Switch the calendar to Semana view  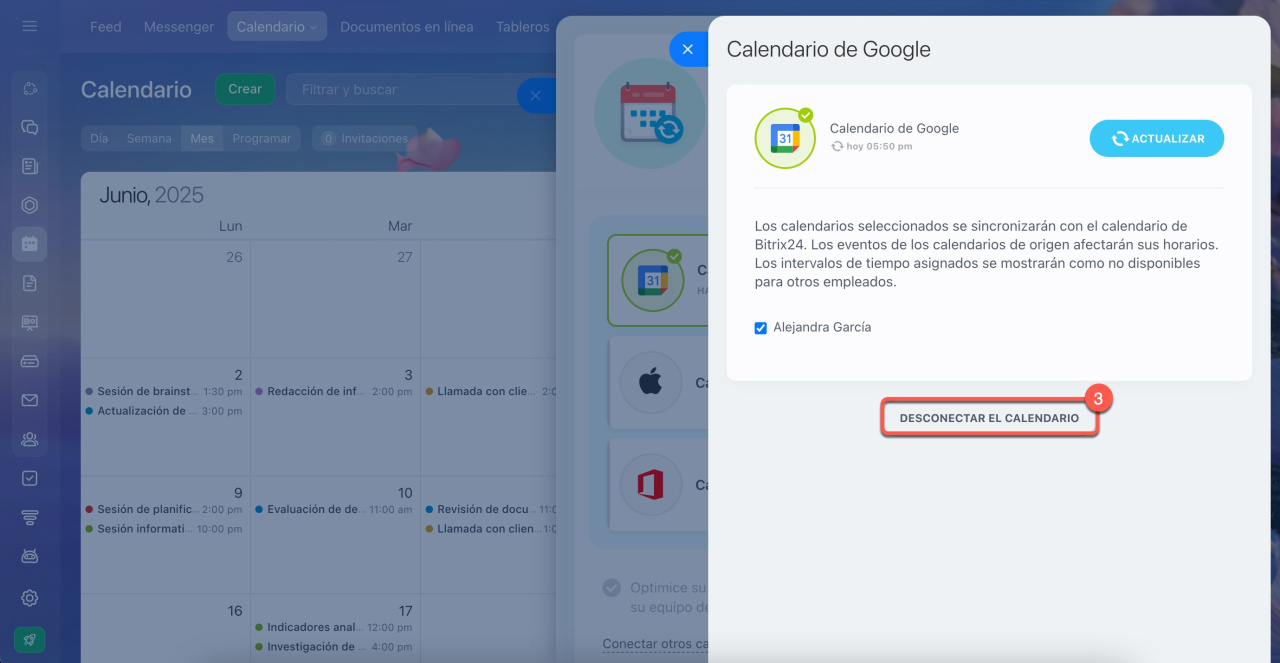(149, 139)
